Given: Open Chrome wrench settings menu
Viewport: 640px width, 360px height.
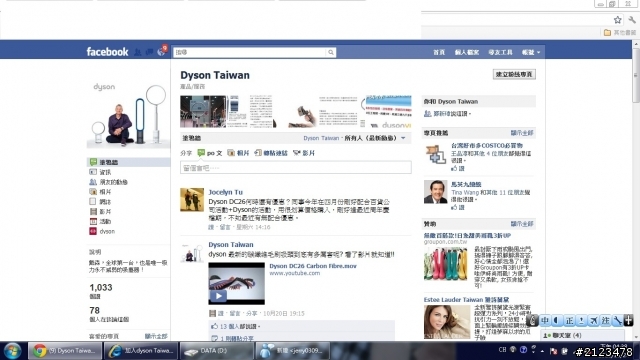Looking at the screenshot, I should pos(632,20).
